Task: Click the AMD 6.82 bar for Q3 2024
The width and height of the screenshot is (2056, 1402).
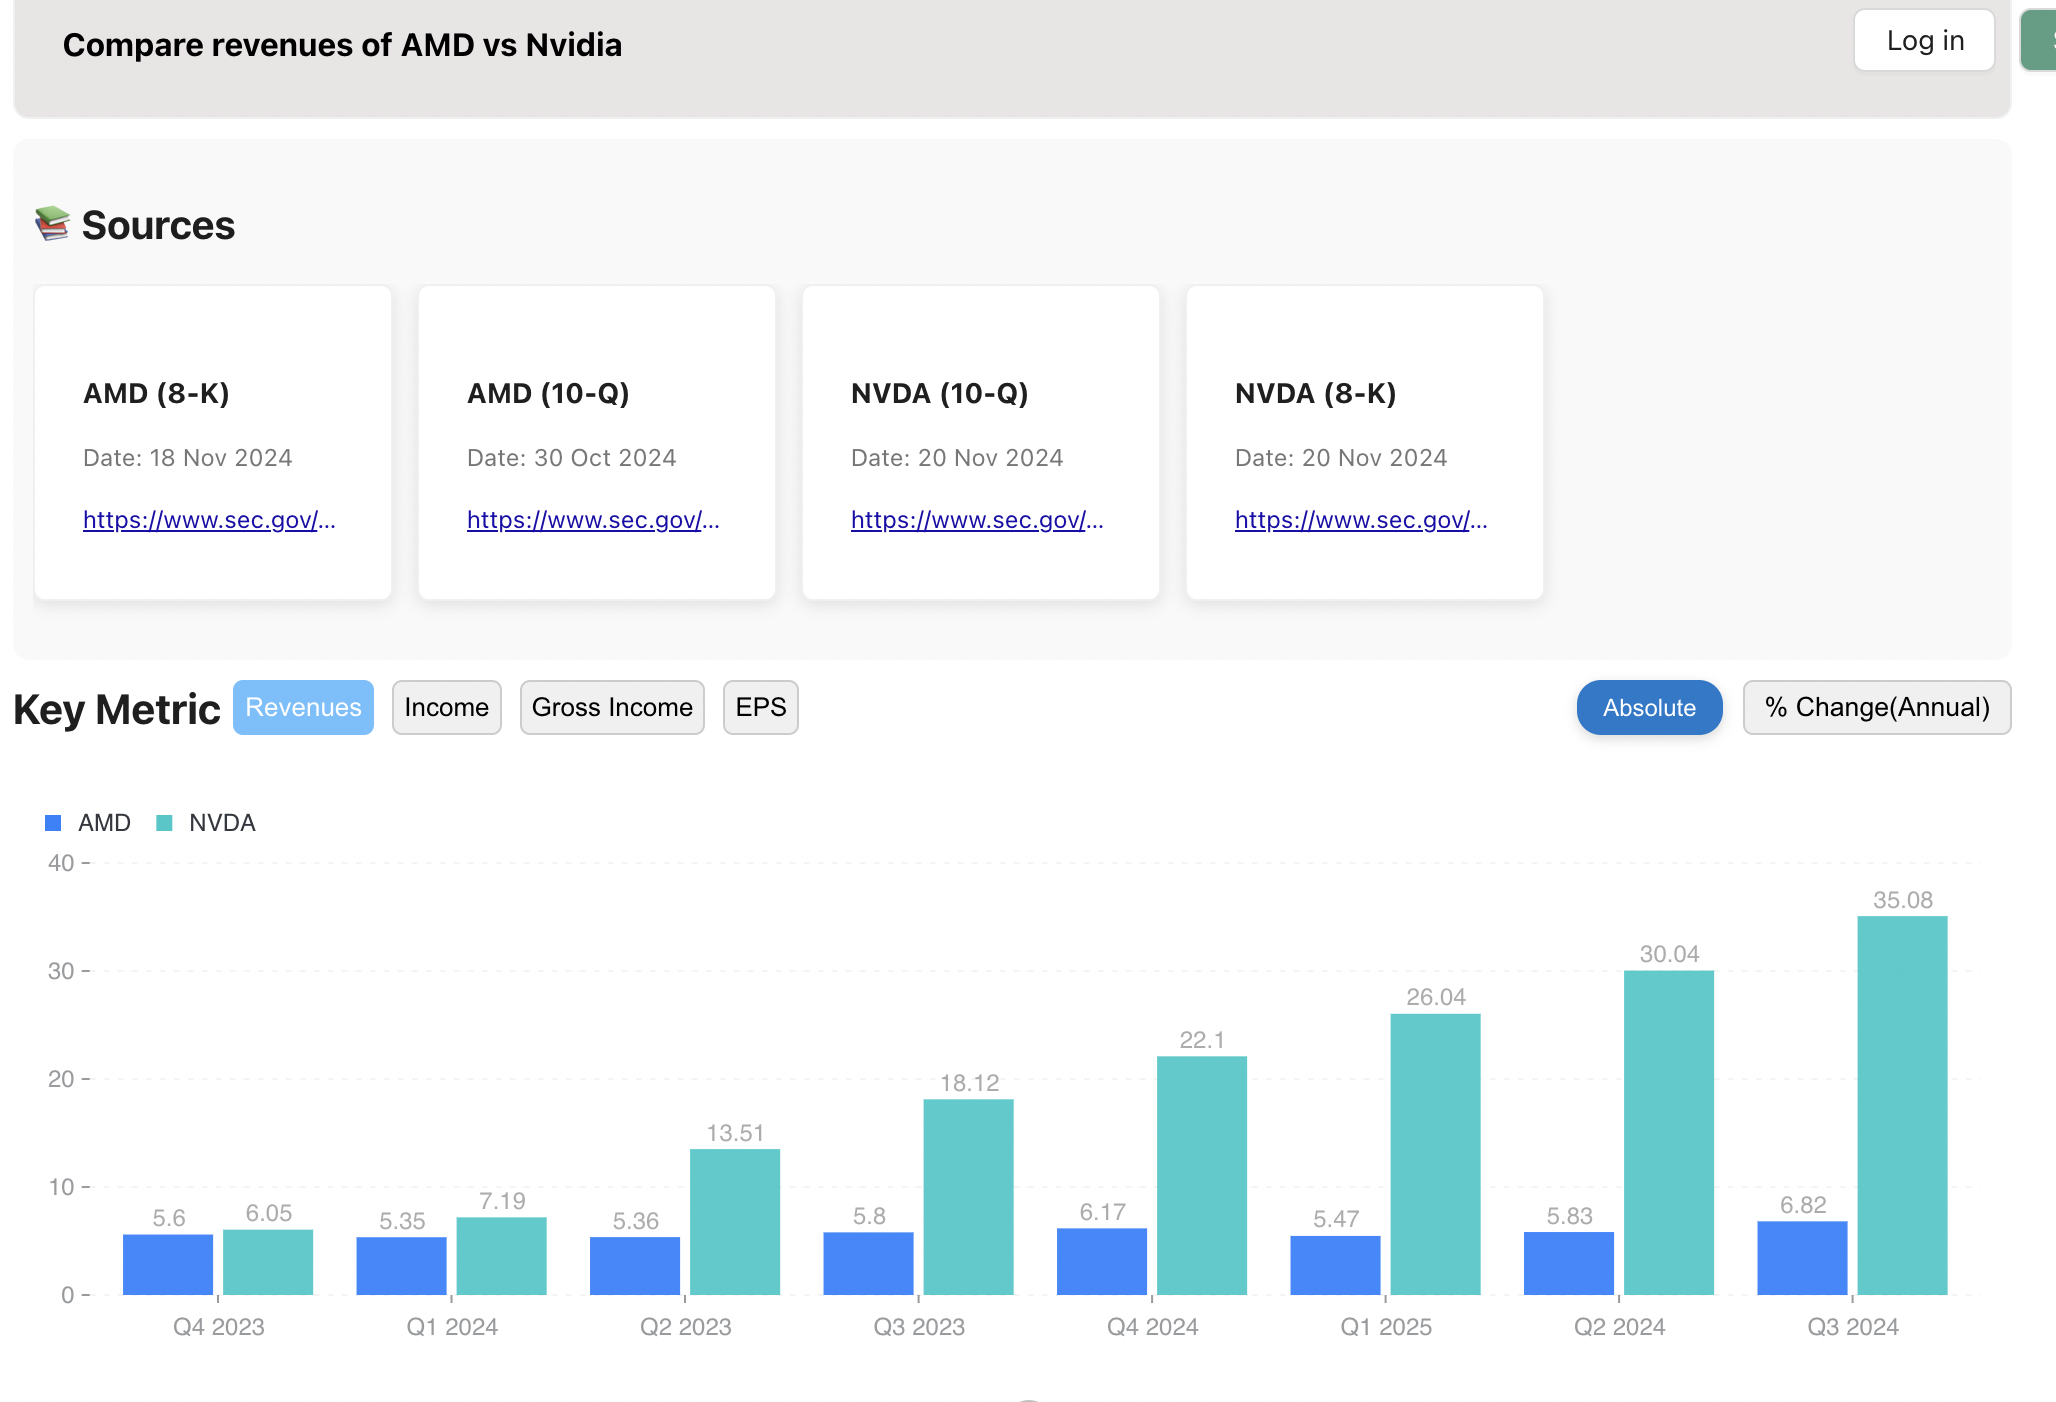Action: [x=1802, y=1258]
